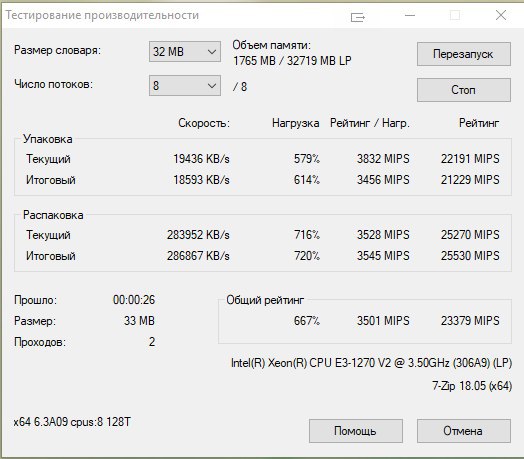524x459 pixels.
Task: Click the Стоп button
Action: (464, 90)
